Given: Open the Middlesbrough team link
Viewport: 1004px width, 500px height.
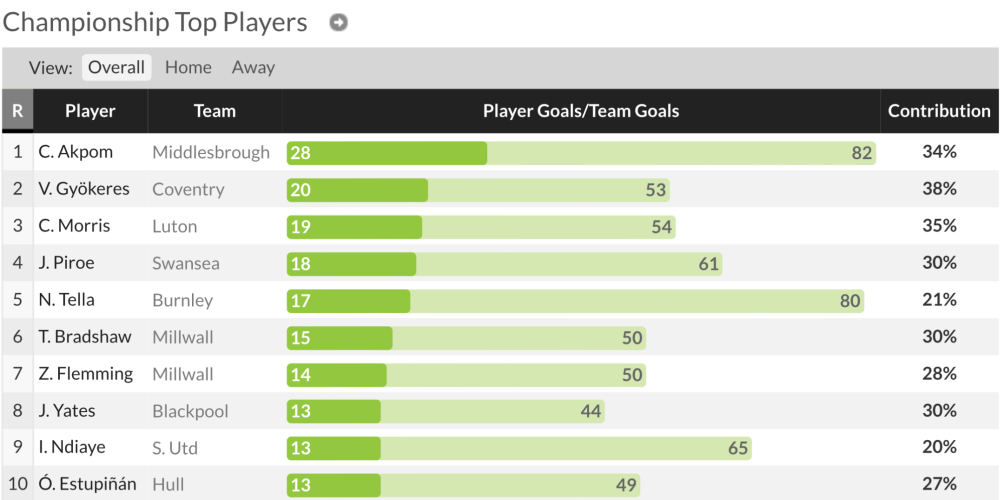Looking at the screenshot, I should (211, 153).
